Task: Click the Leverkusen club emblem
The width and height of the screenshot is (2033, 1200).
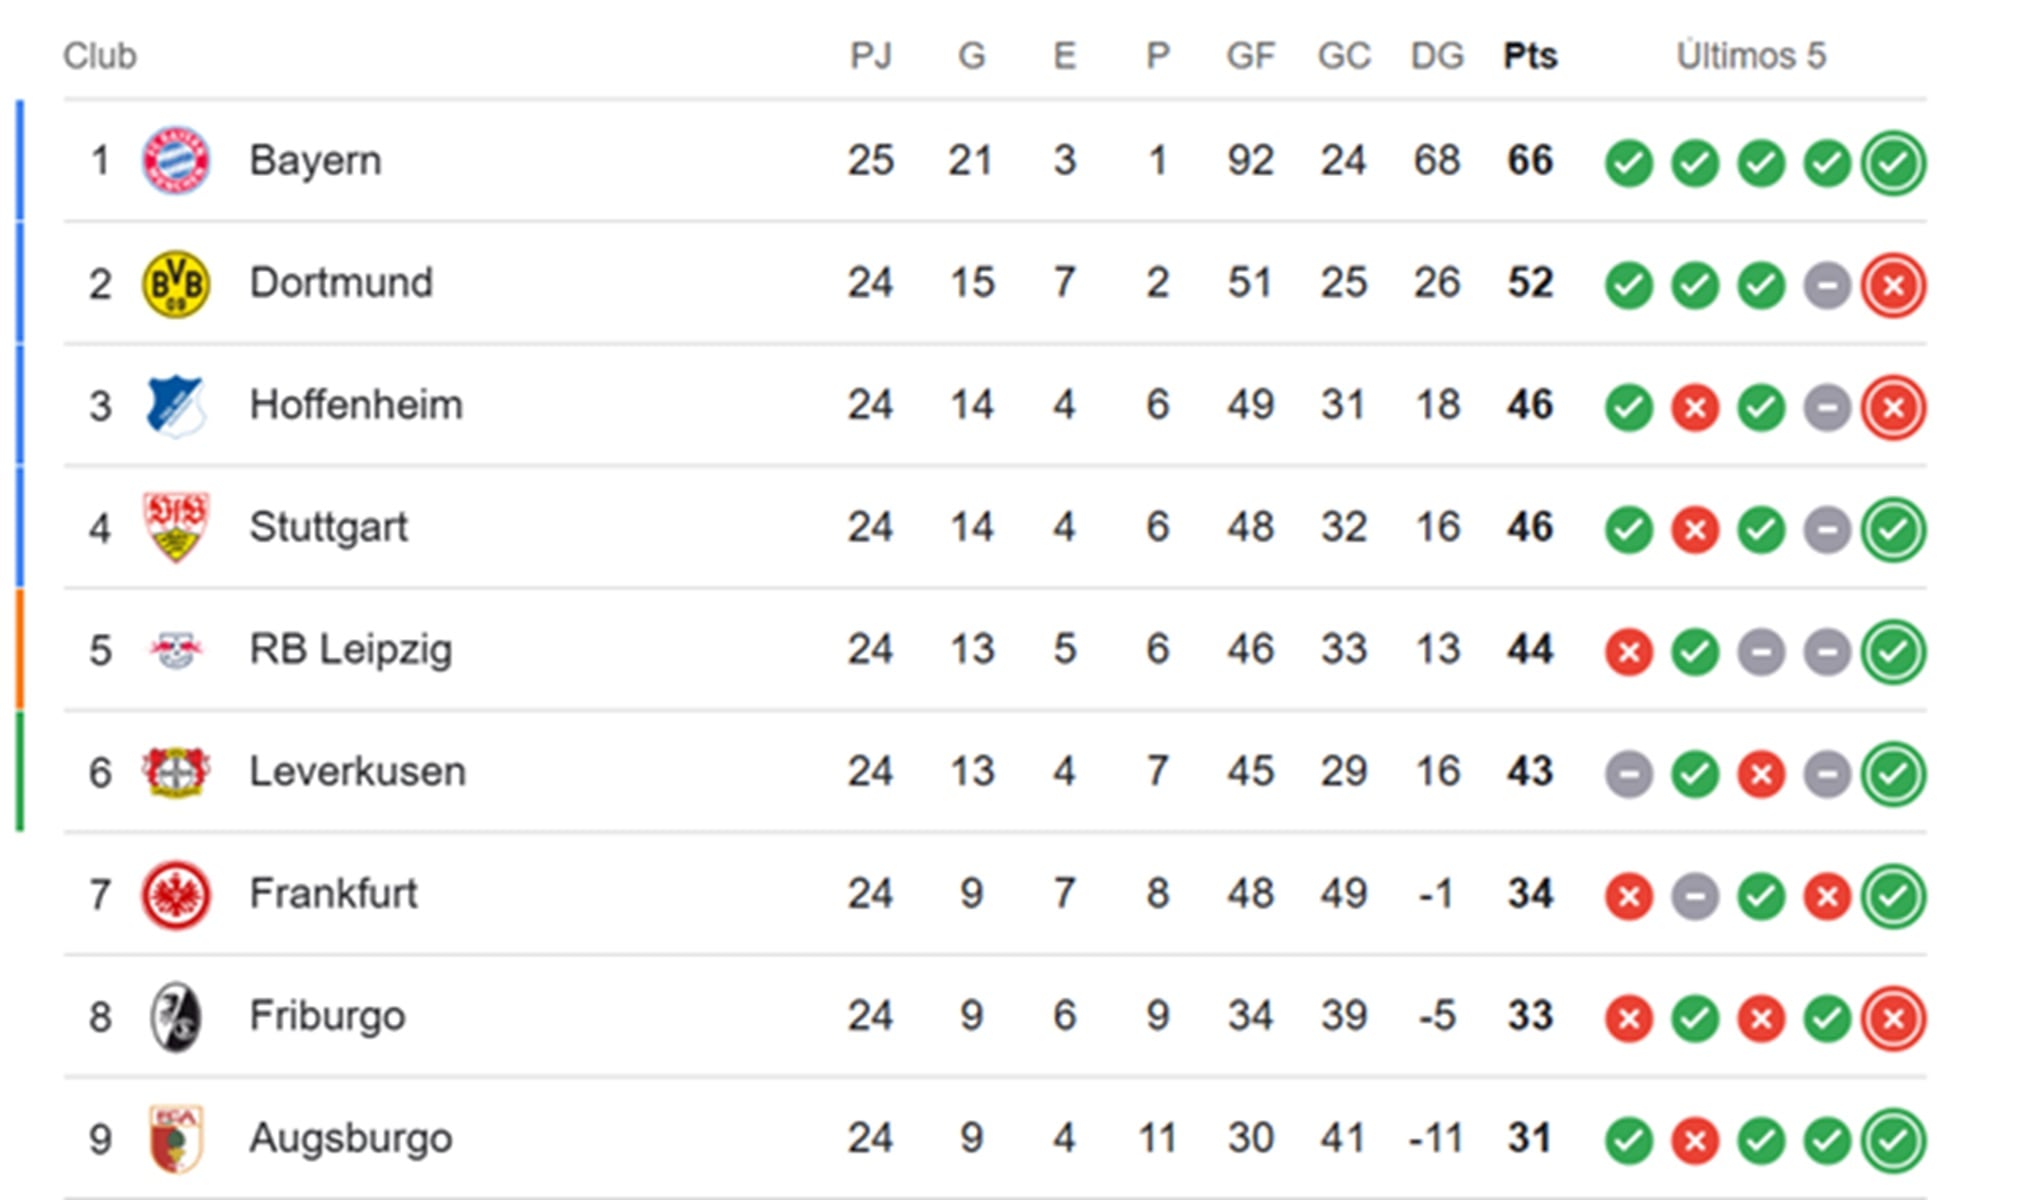Action: pyautogui.click(x=176, y=771)
